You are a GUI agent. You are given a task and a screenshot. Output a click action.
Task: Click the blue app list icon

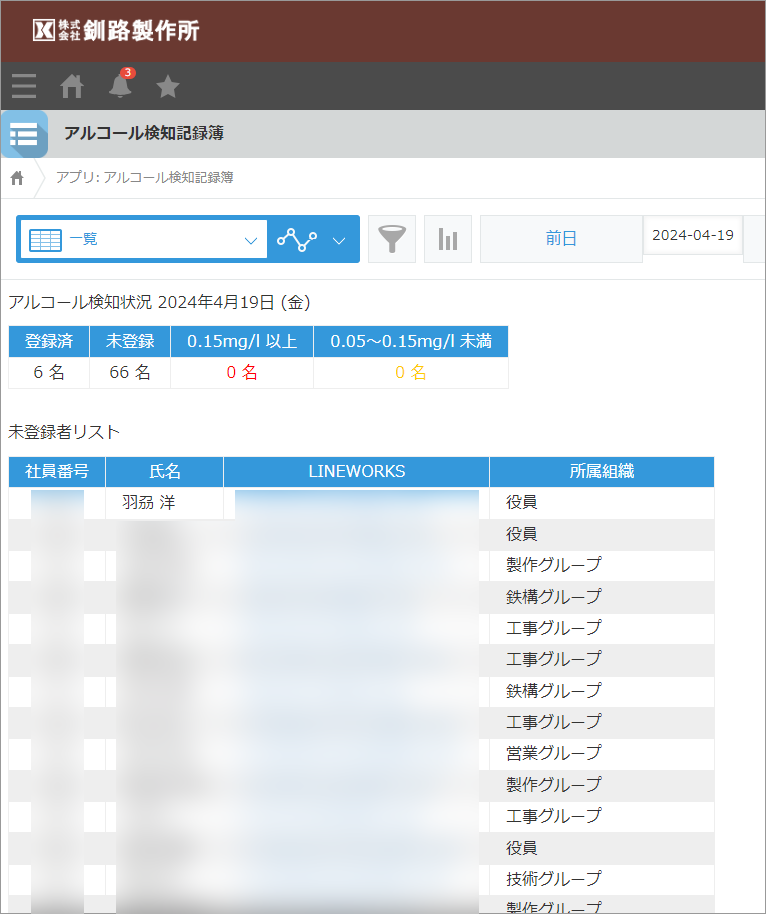[24, 134]
